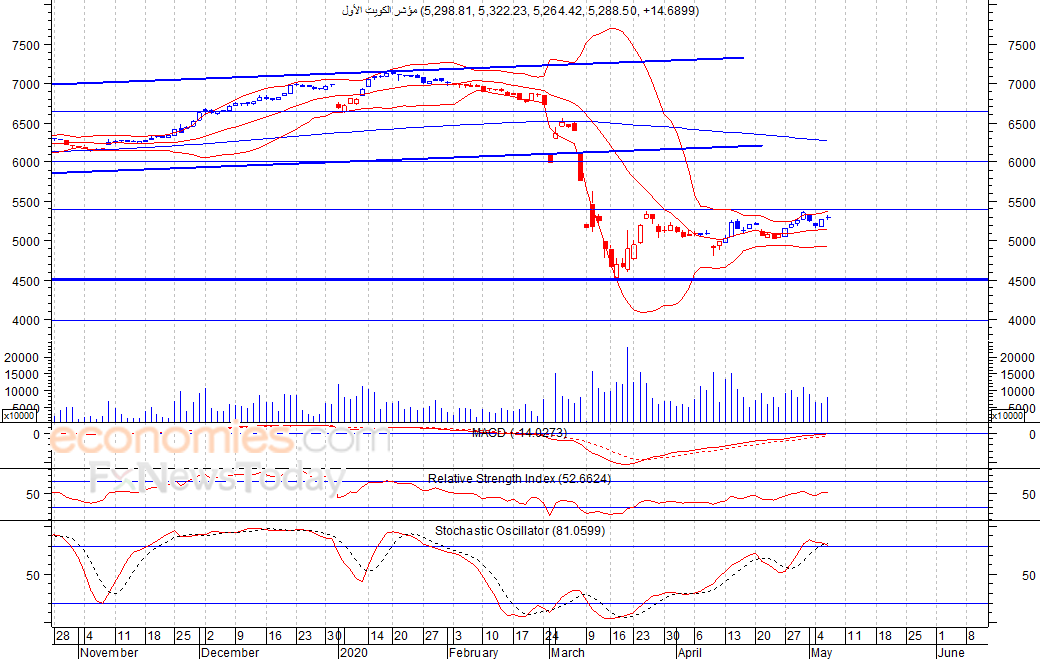Click 4500 on the left price axis
This screenshot has height=659, width=1040.
tap(26, 281)
